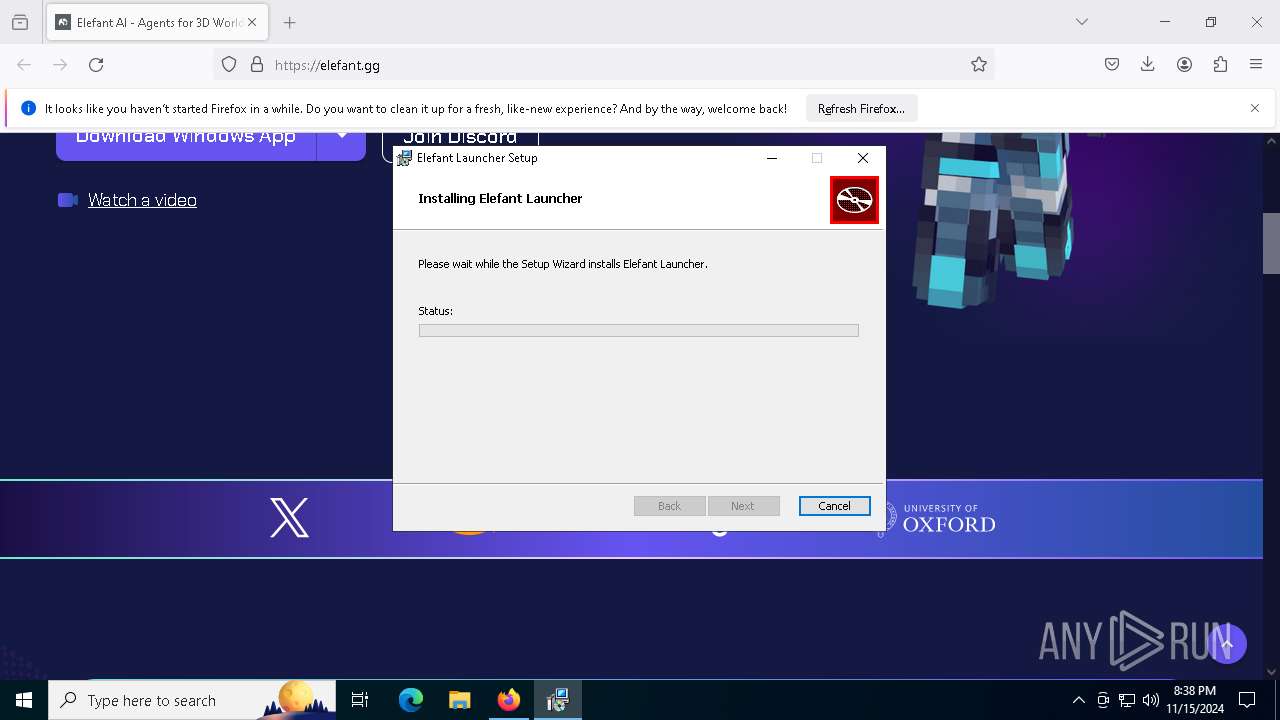
Task: Open File Explorer from taskbar
Action: pos(460,700)
